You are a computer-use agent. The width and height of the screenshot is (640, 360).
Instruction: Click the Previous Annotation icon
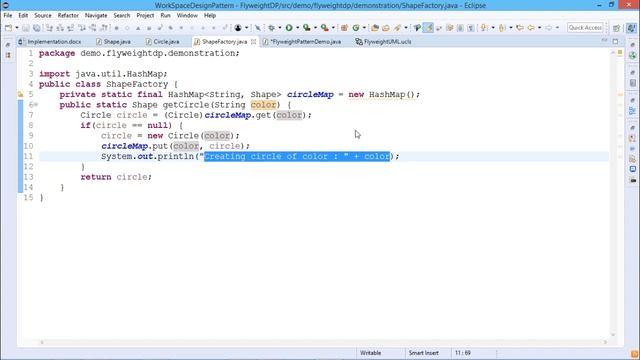(x=502, y=28)
